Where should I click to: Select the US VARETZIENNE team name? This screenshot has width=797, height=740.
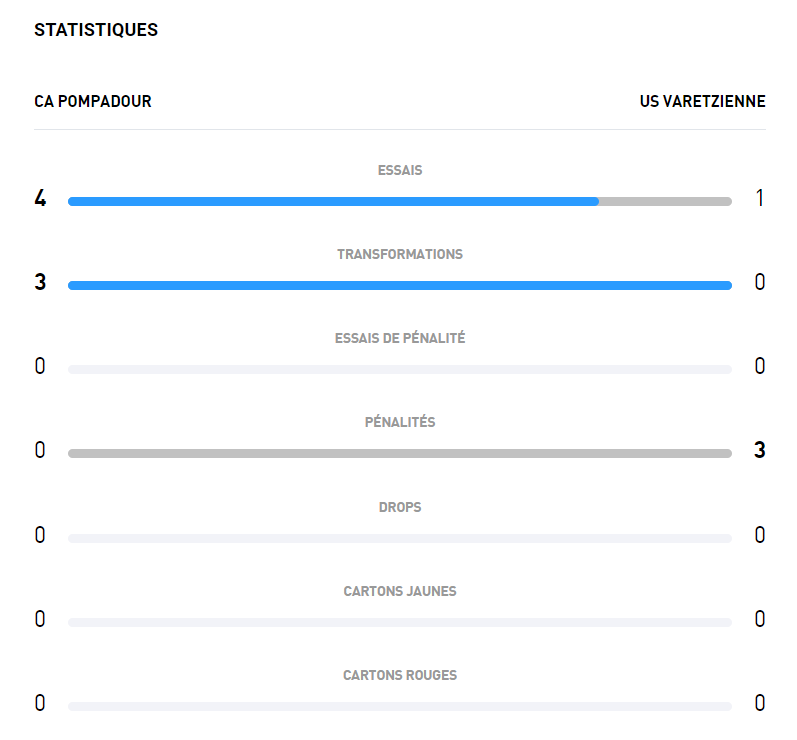702,101
